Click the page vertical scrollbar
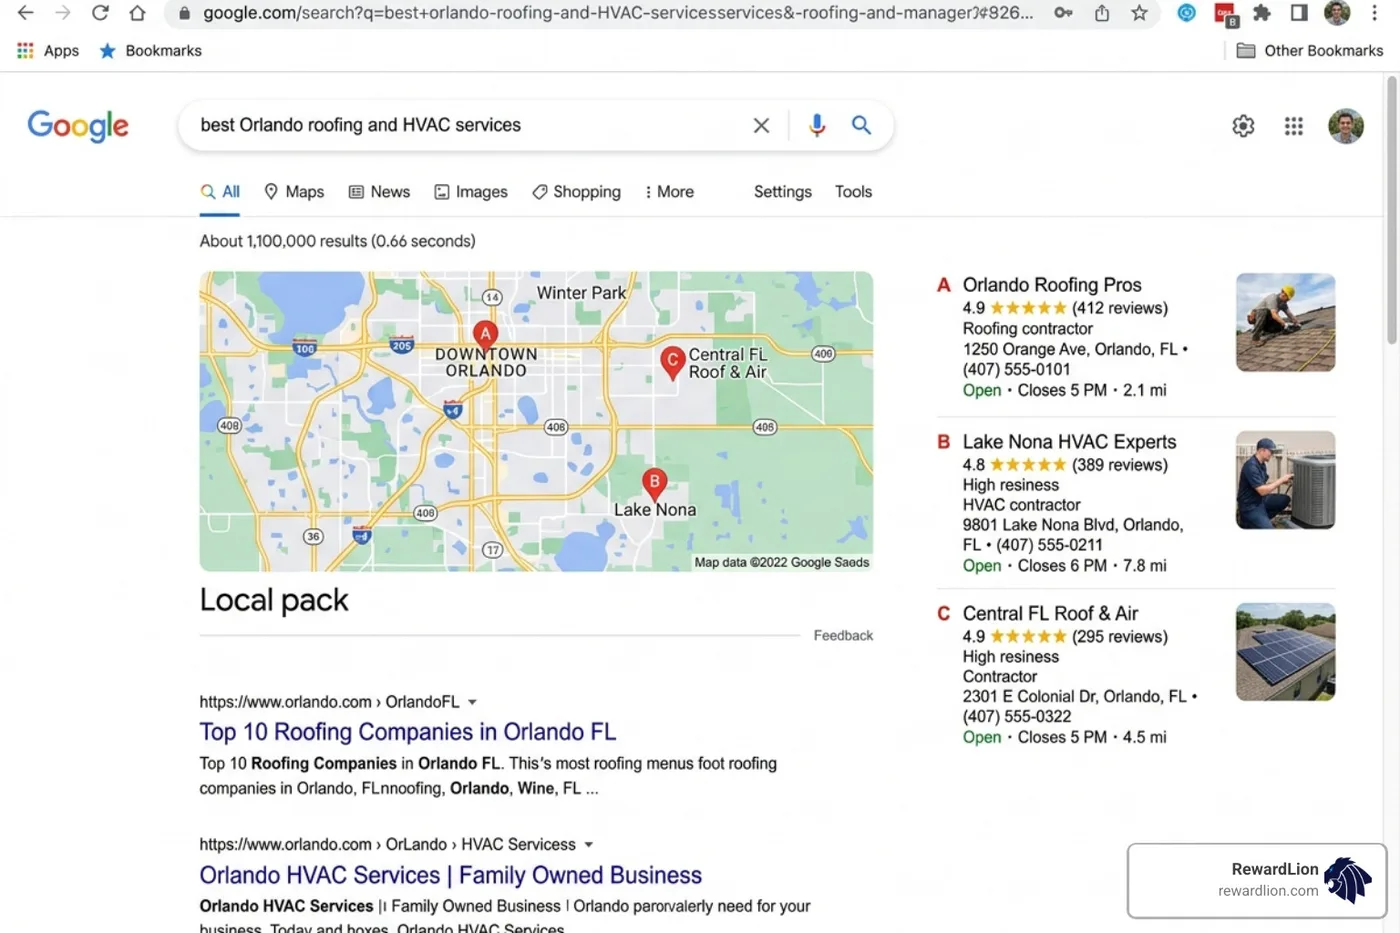This screenshot has height=933, width=1400. pyautogui.click(x=1392, y=210)
